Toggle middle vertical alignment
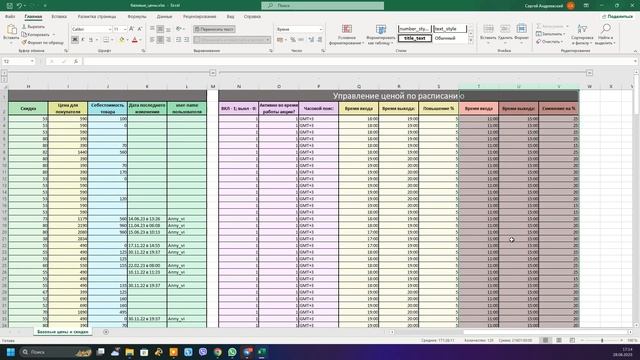This screenshot has width=640, height=360. point(160,29)
